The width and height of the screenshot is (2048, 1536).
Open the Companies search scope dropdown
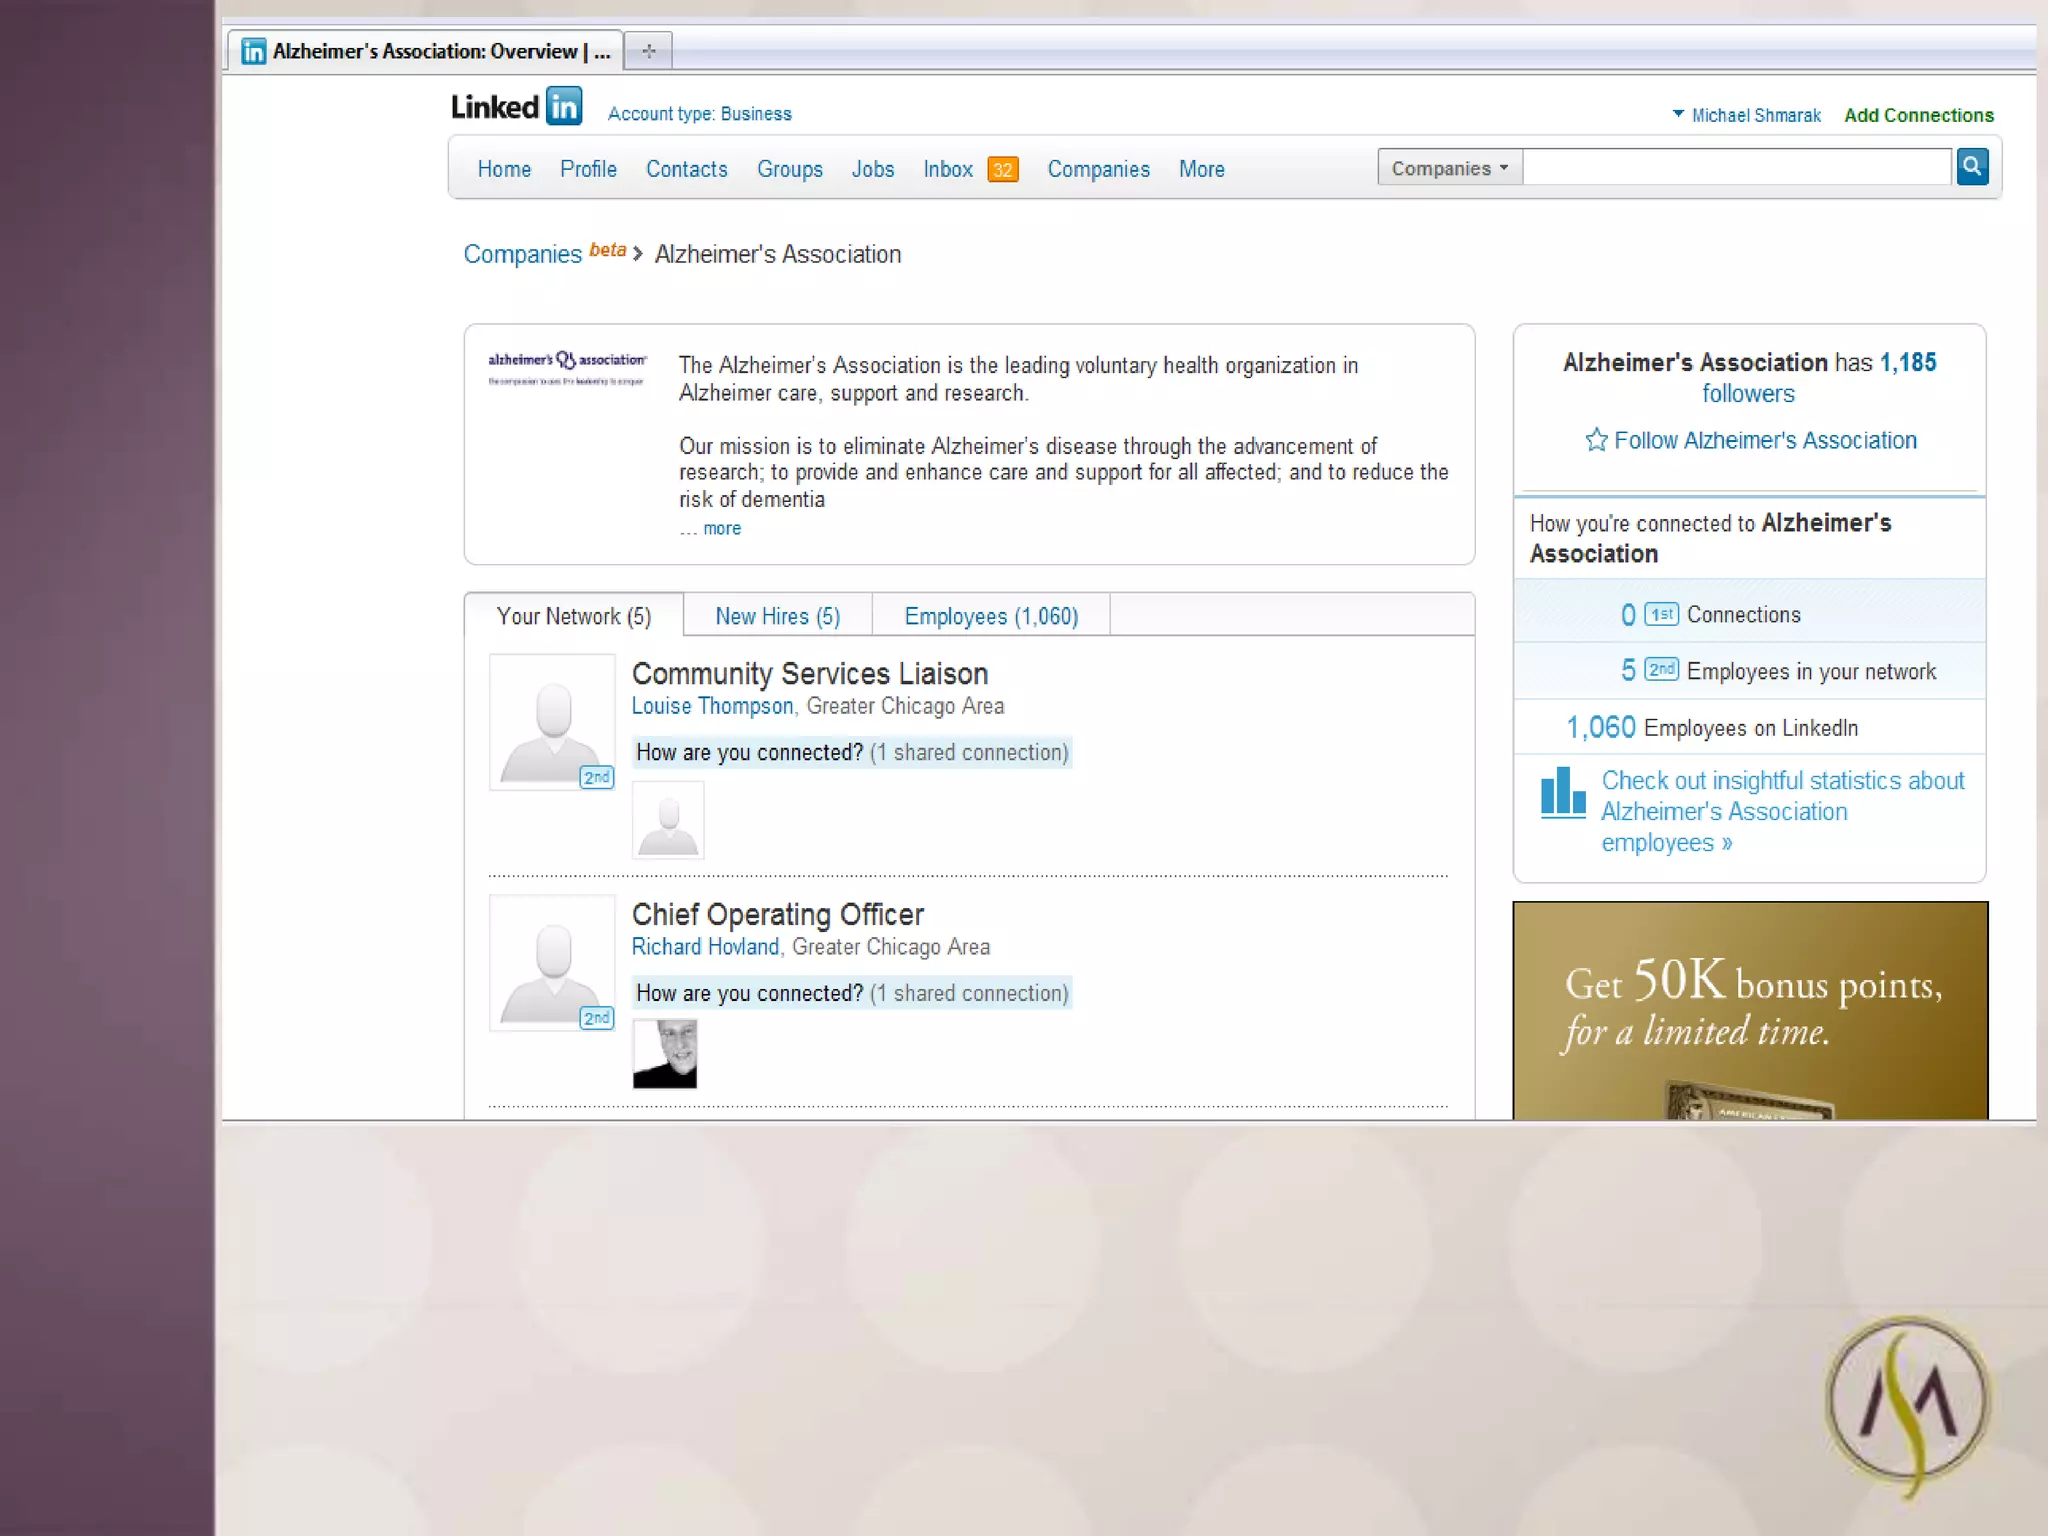(x=1449, y=168)
